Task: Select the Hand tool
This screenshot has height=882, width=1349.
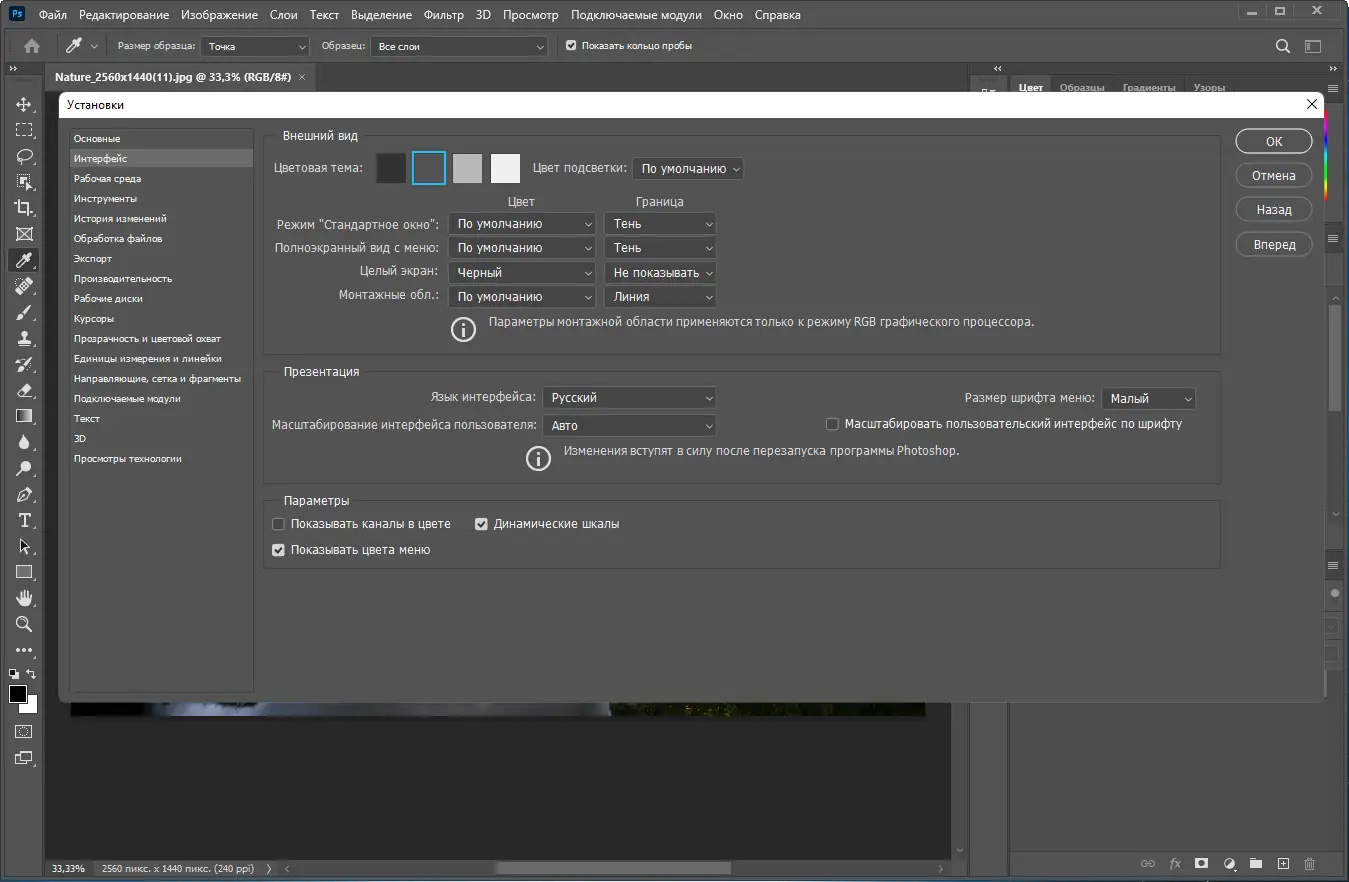Action: pos(24,598)
